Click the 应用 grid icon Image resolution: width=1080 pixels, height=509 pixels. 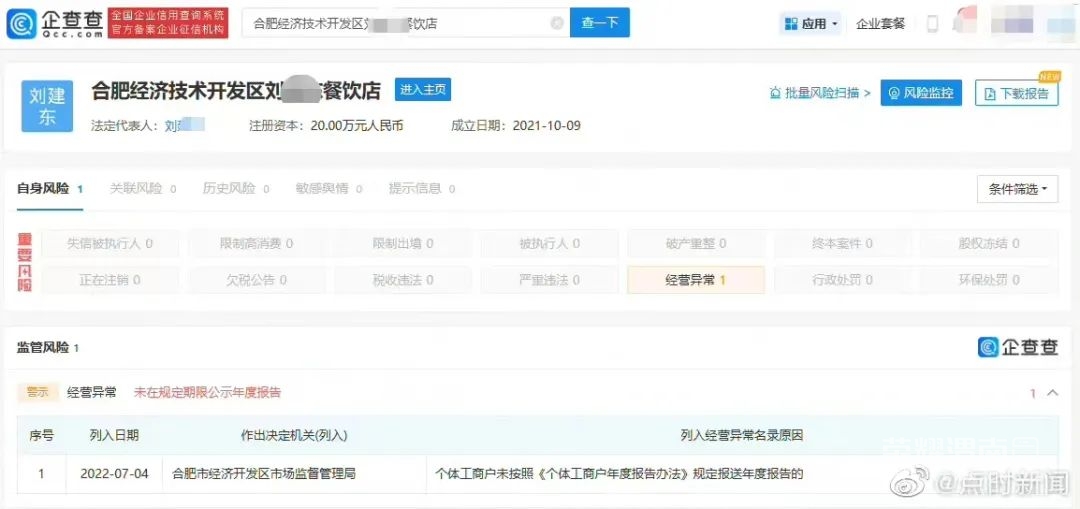coord(791,24)
